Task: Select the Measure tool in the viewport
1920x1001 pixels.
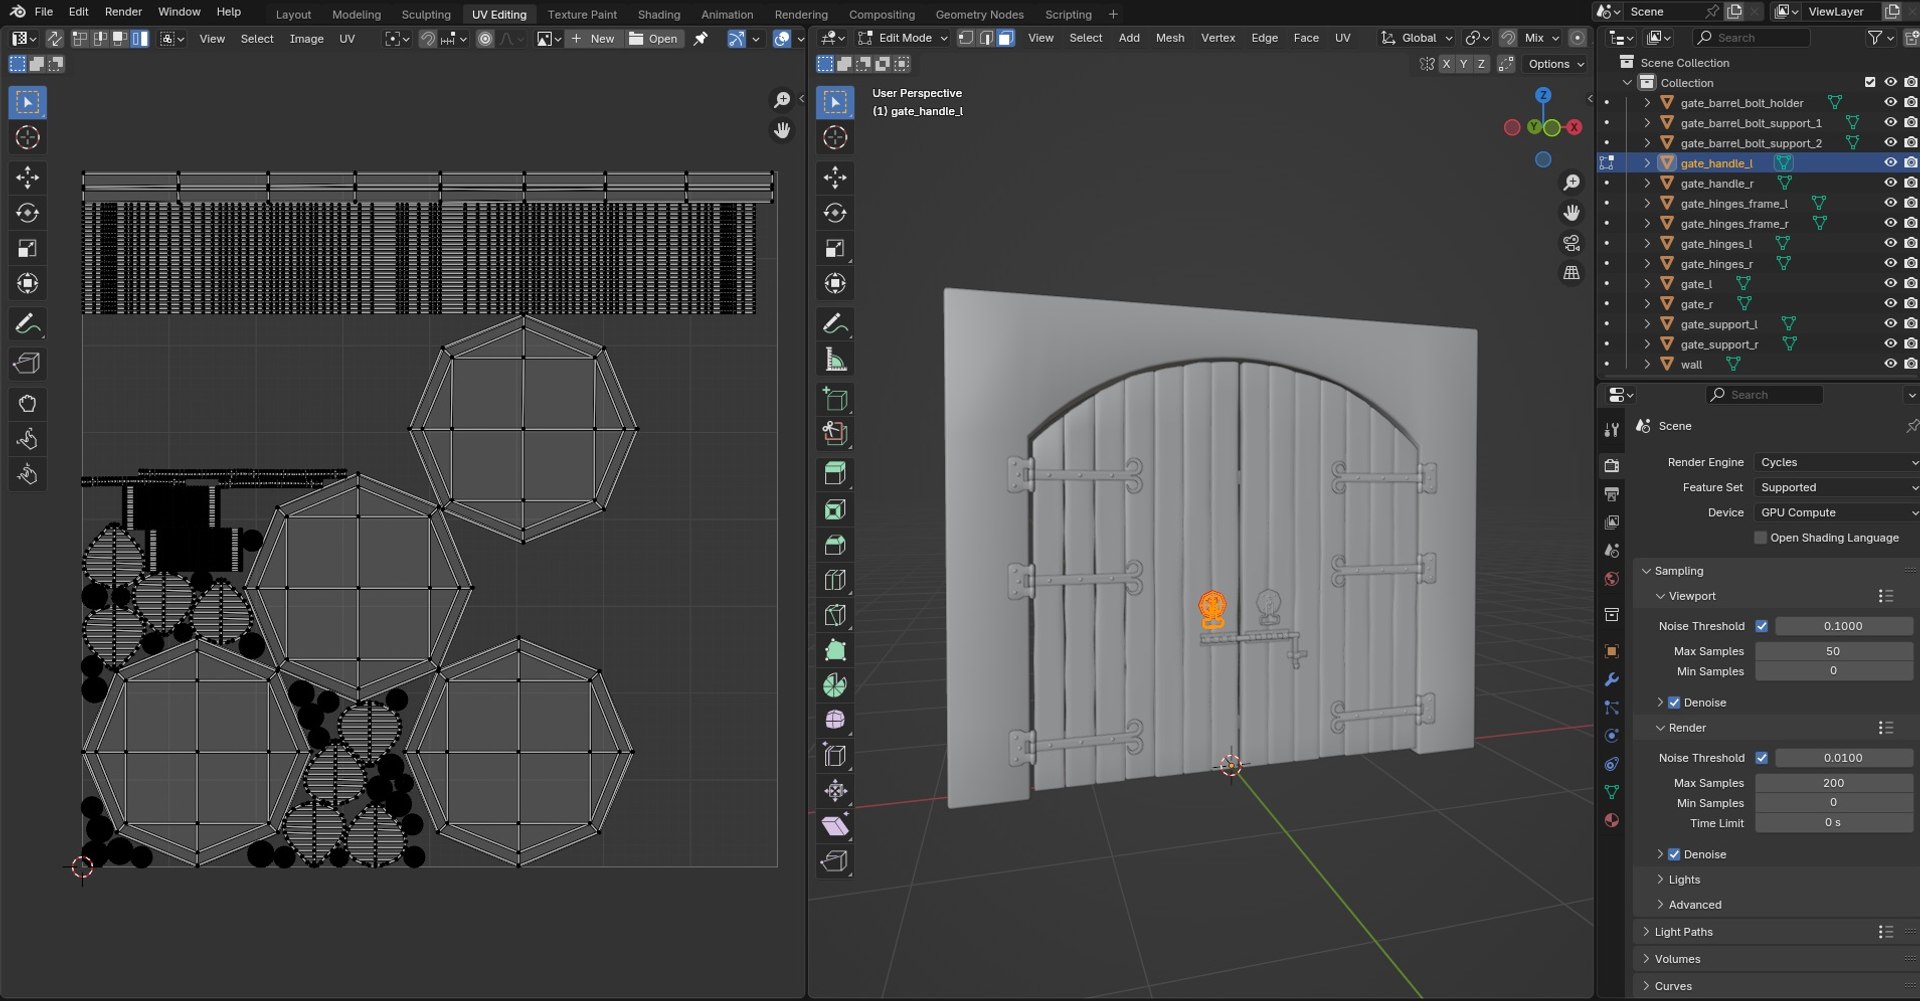Action: pos(835,359)
